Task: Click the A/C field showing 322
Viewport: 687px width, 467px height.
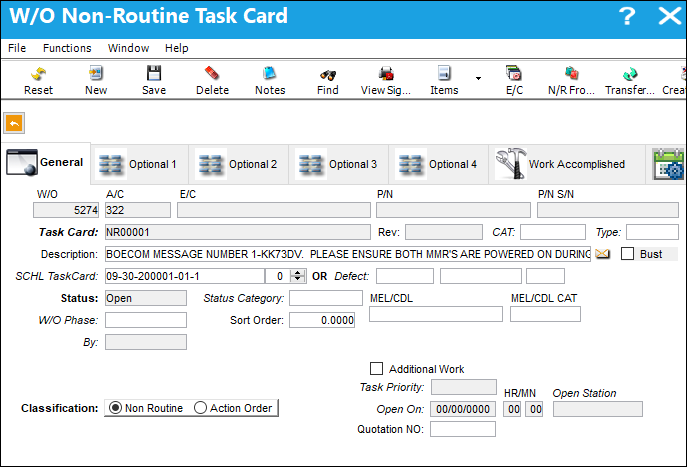Action: tap(138, 210)
